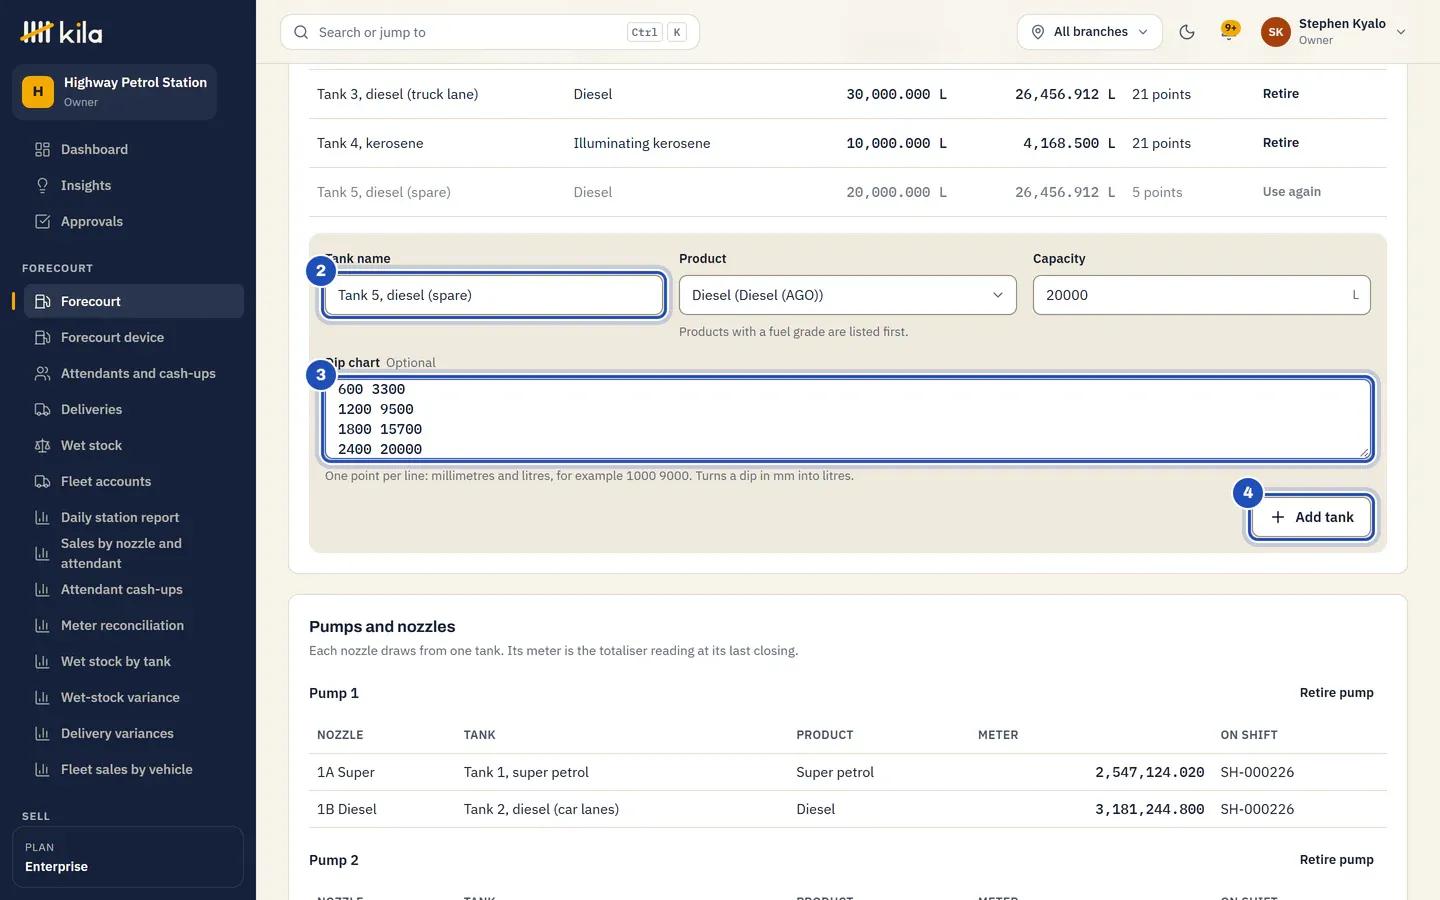
Task: Open the All branches dropdown
Action: [1089, 32]
